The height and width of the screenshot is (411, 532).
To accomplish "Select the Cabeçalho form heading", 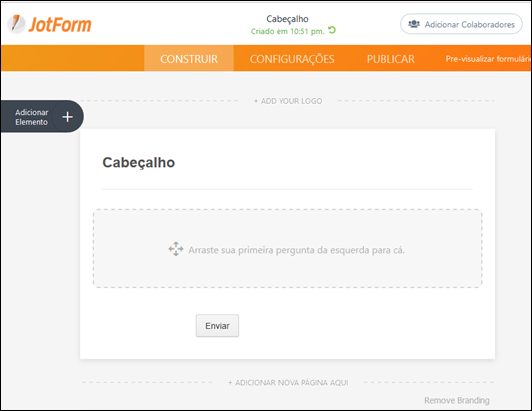I will pyautogui.click(x=138, y=163).
